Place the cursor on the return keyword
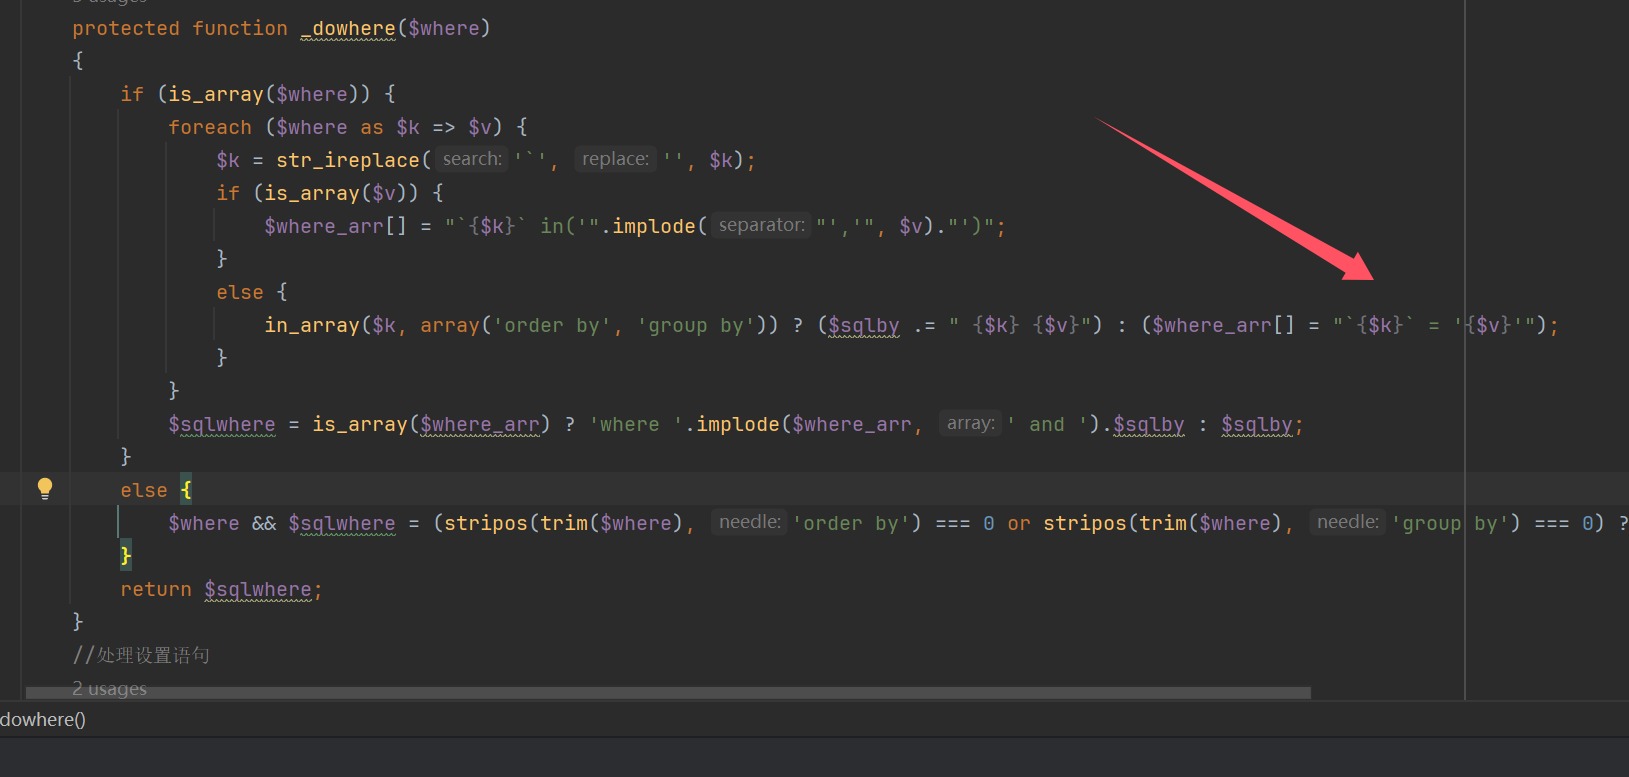 click(155, 589)
